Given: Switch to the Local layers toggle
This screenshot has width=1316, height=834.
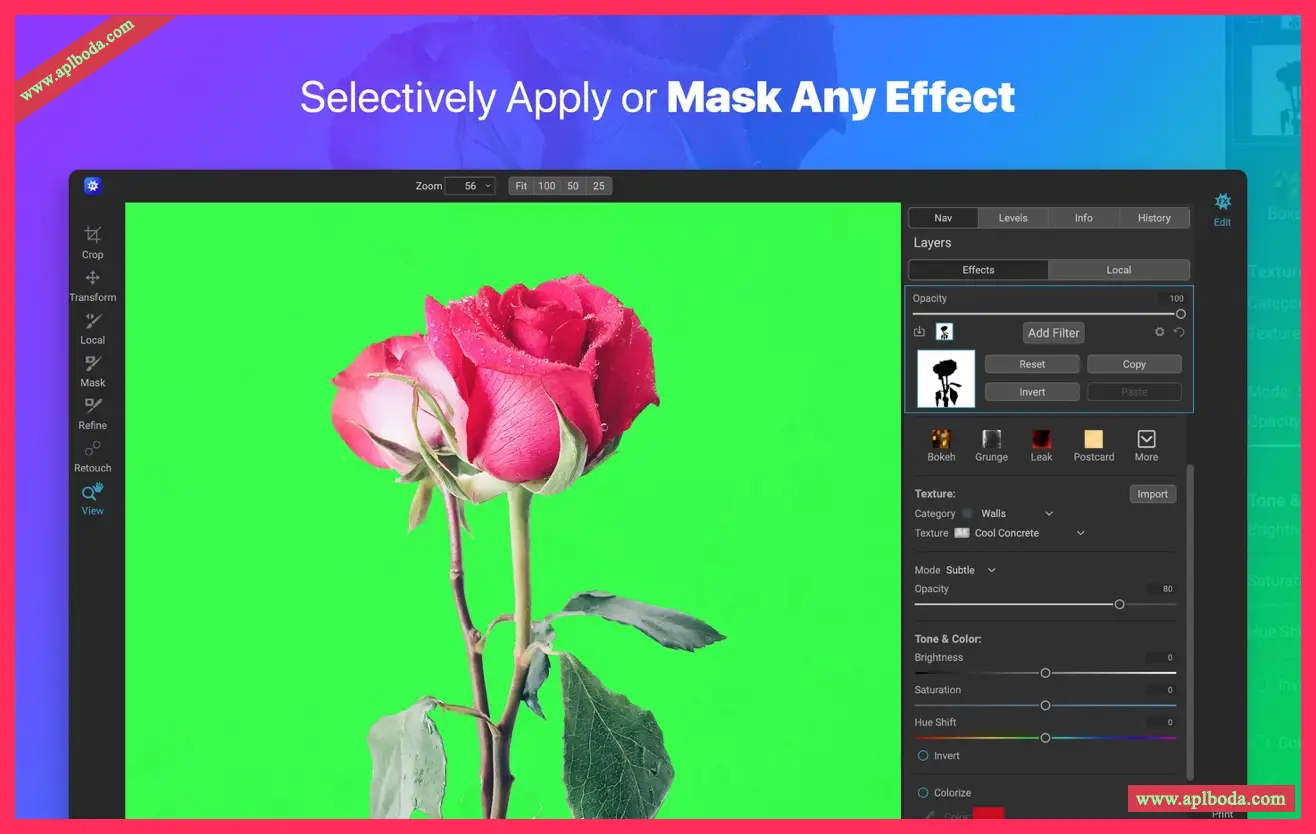Looking at the screenshot, I should [x=1118, y=270].
